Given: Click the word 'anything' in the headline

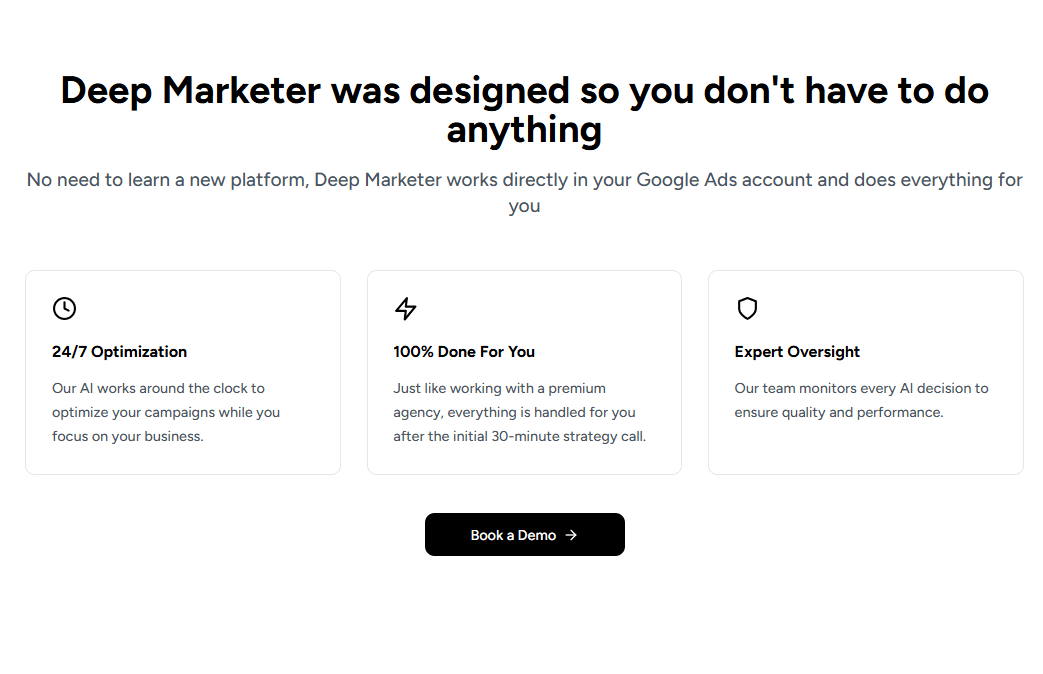Looking at the screenshot, I should tap(524, 130).
